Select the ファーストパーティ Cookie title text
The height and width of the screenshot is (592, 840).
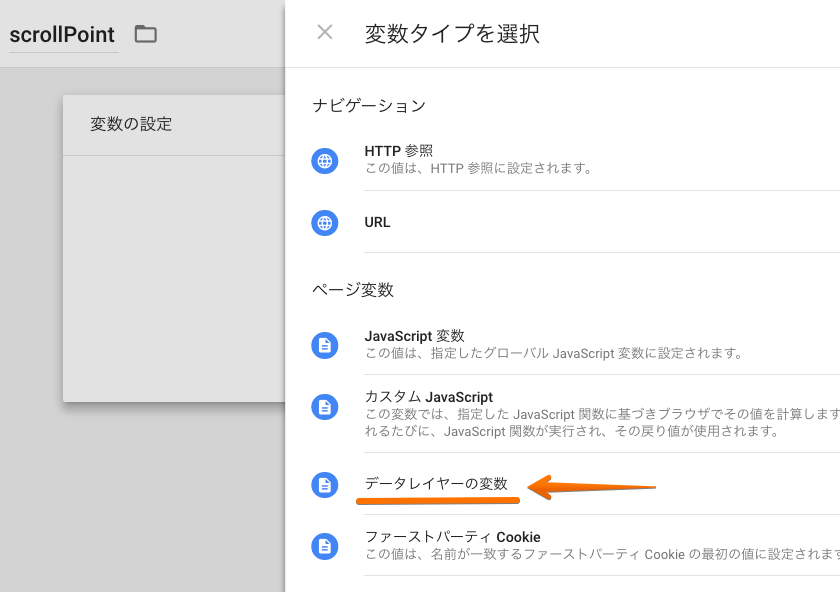pyautogui.click(x=452, y=537)
